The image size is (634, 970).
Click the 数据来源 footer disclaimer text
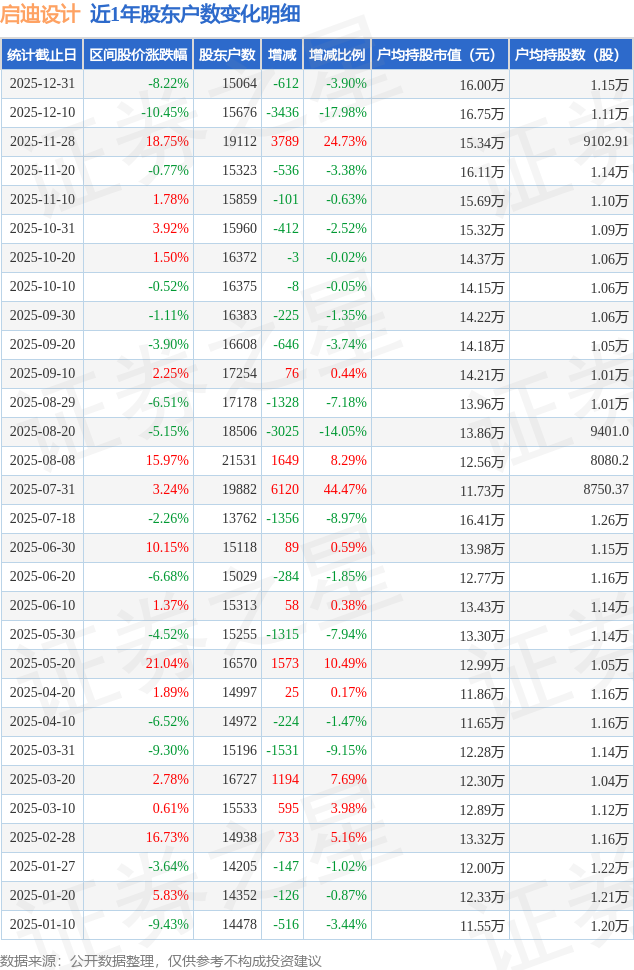[161, 960]
